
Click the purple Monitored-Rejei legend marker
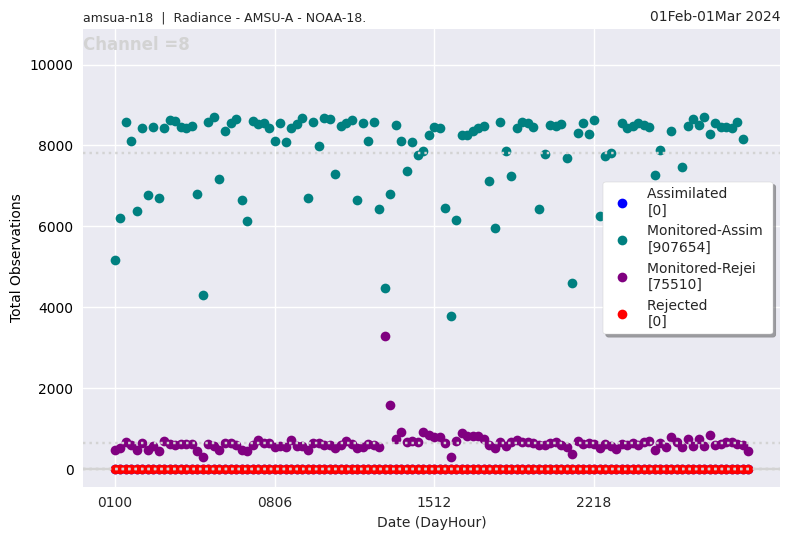click(622, 277)
